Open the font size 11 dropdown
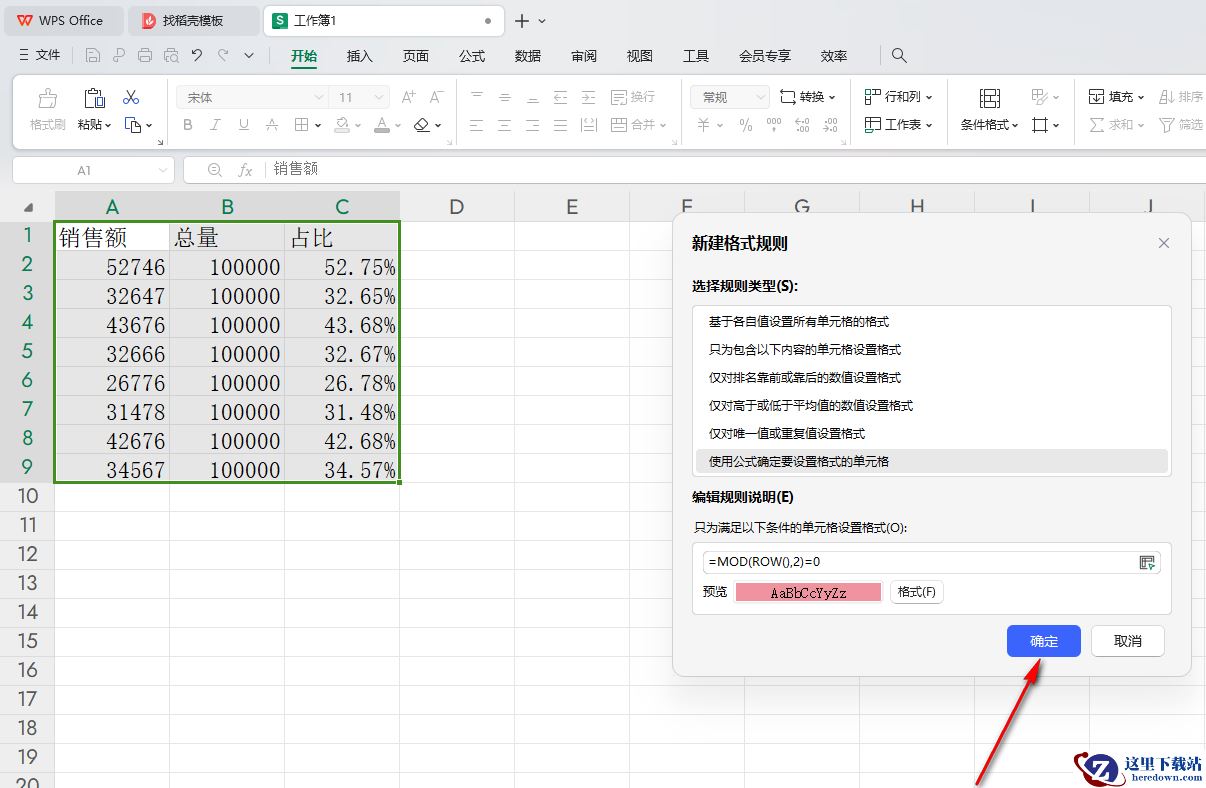 (x=379, y=97)
